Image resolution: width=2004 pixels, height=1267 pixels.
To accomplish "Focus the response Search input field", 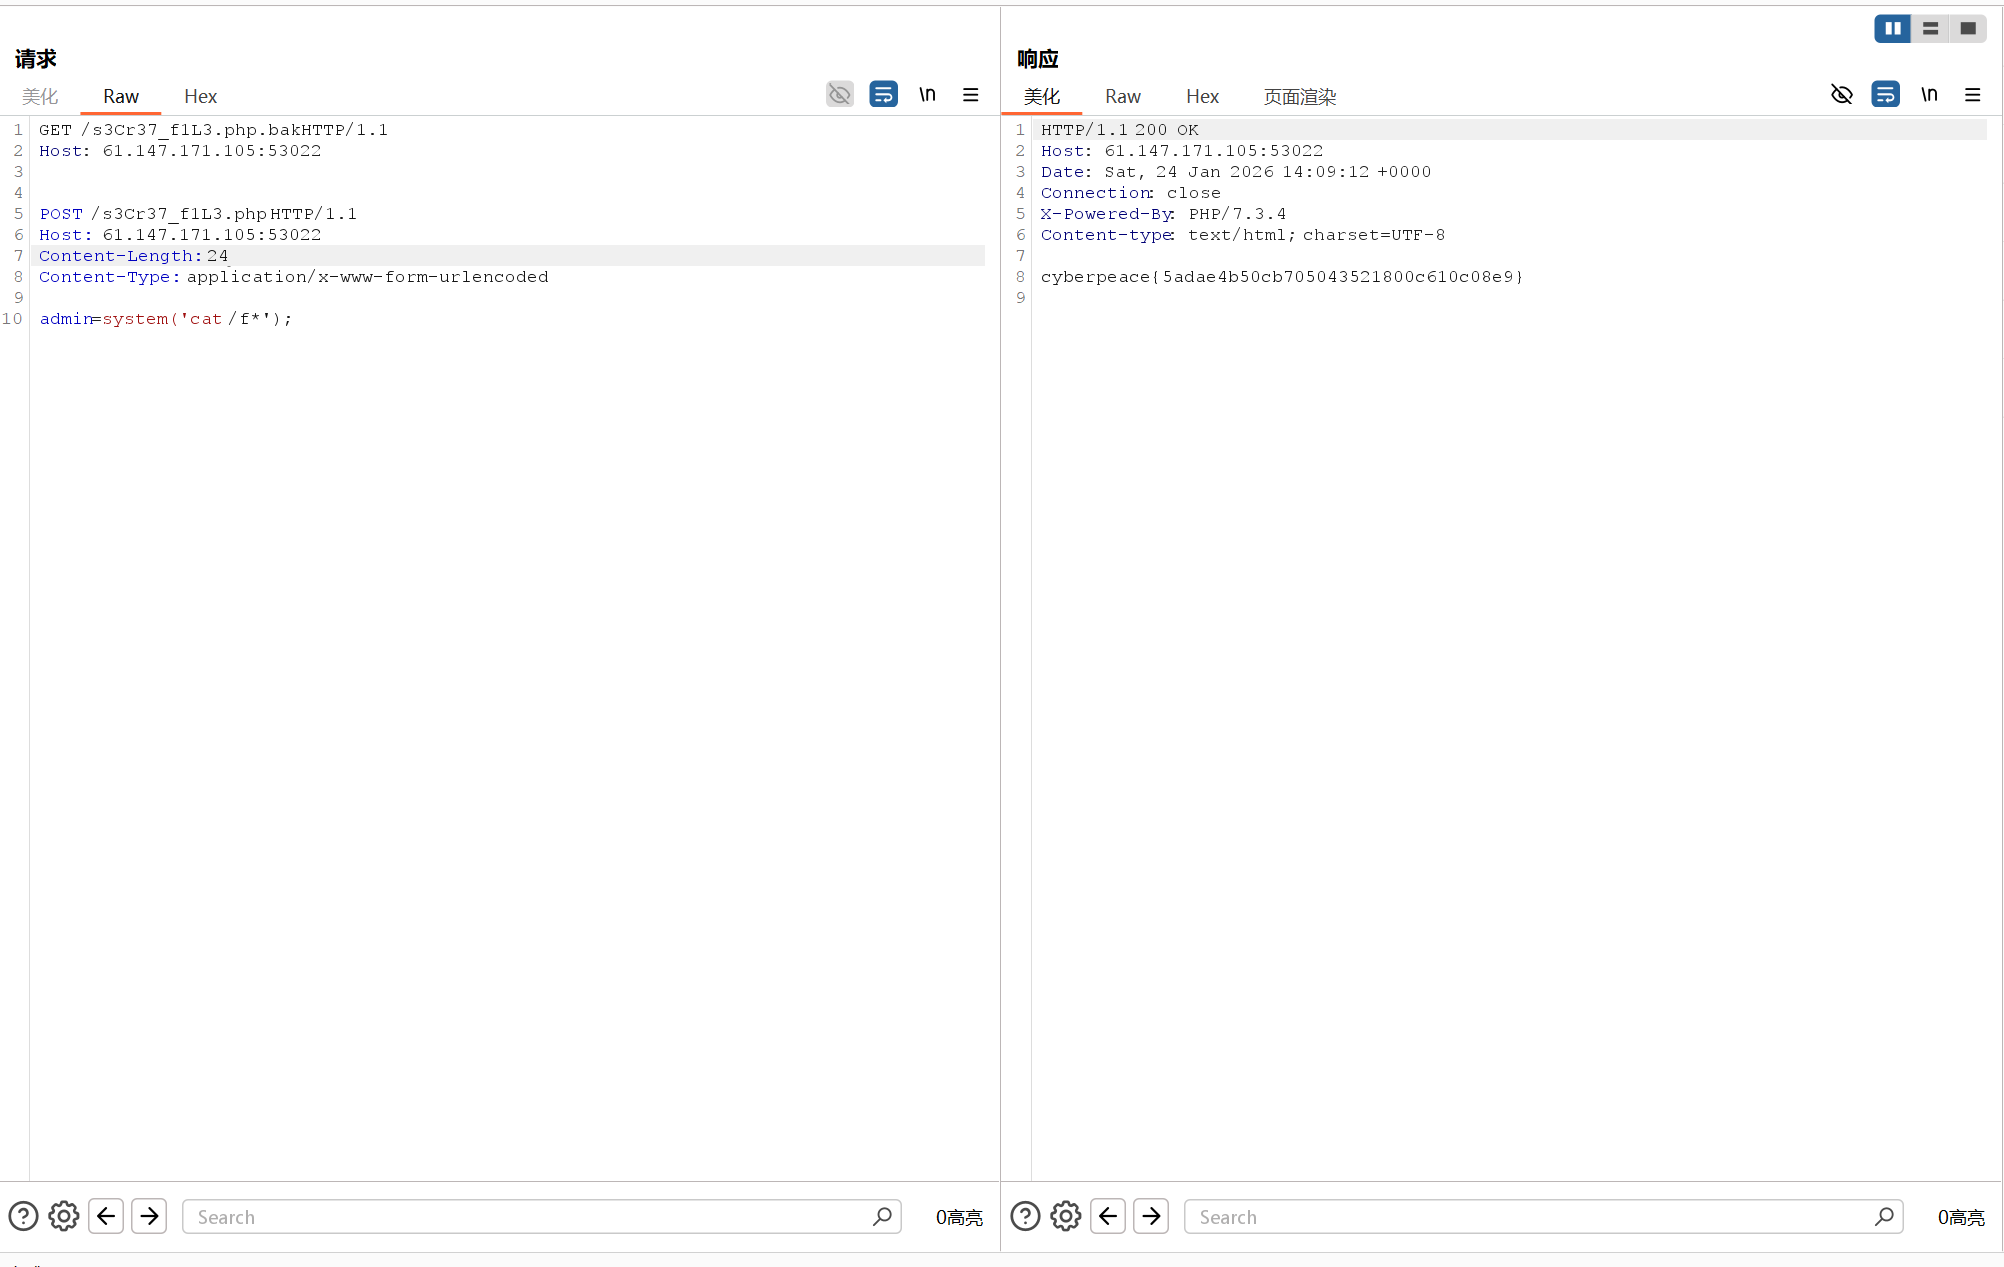I will pos(1530,1216).
